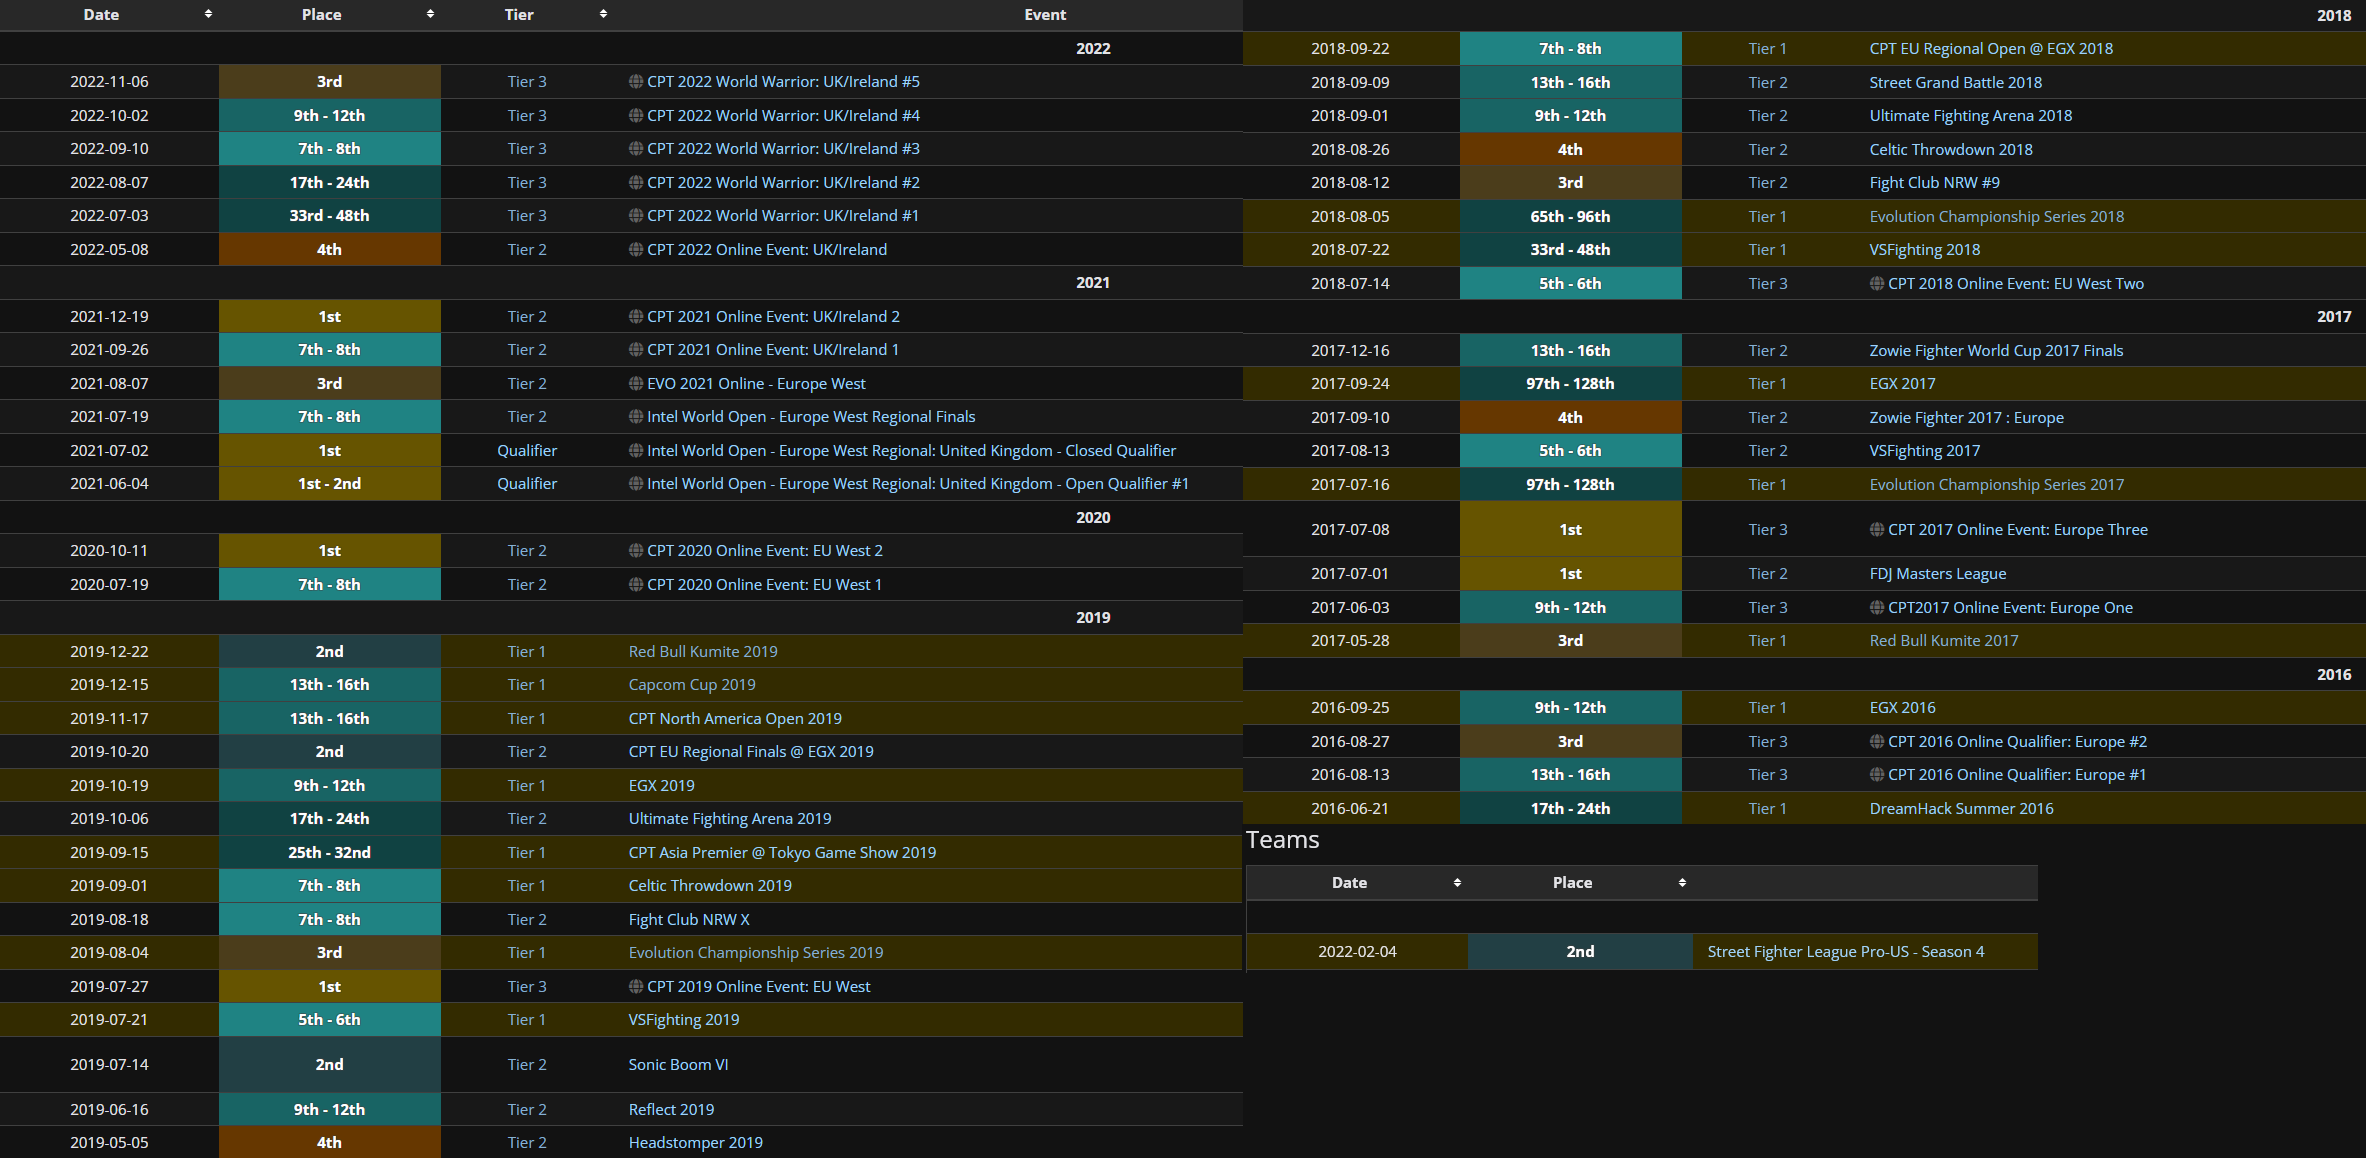
Task: Open Zowie Fighter 2017 : Europe link
Action: [1966, 418]
